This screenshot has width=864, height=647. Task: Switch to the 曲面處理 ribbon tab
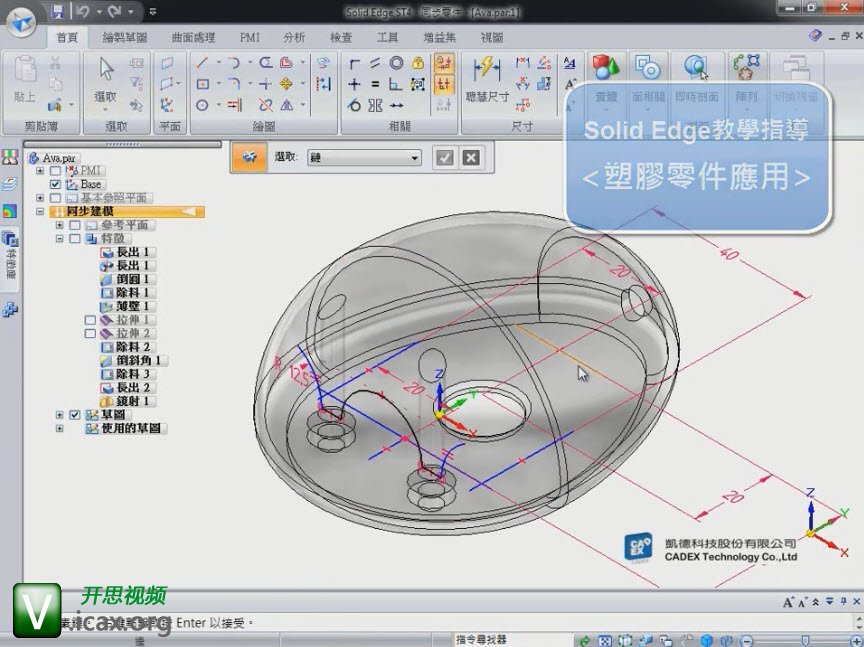click(x=194, y=38)
